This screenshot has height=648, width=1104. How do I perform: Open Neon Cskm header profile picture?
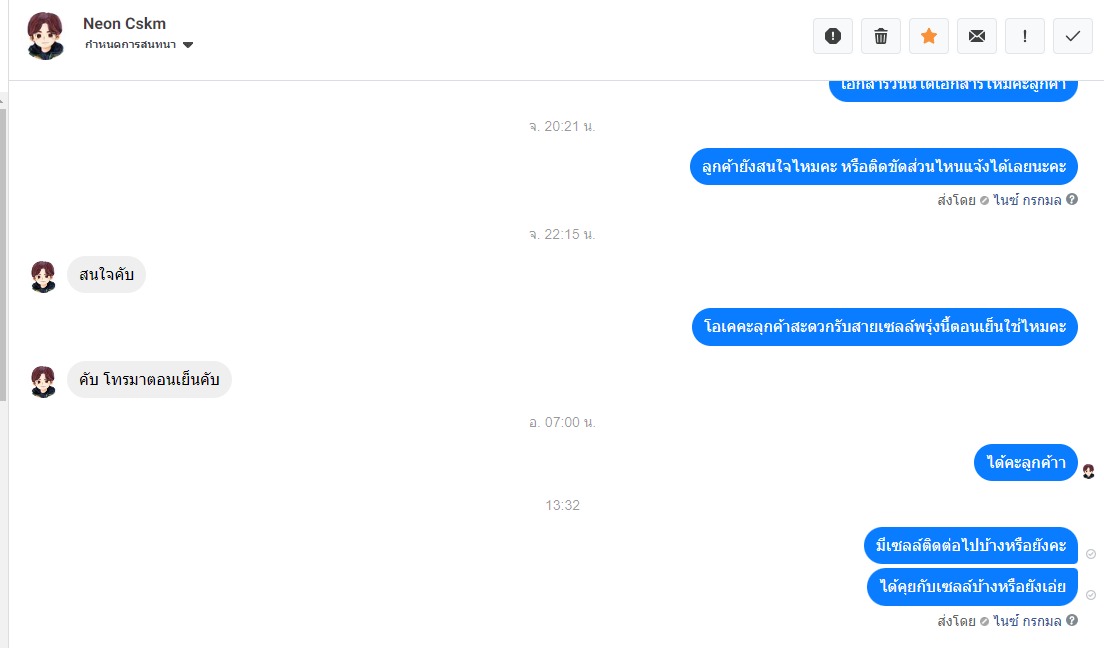(46, 36)
